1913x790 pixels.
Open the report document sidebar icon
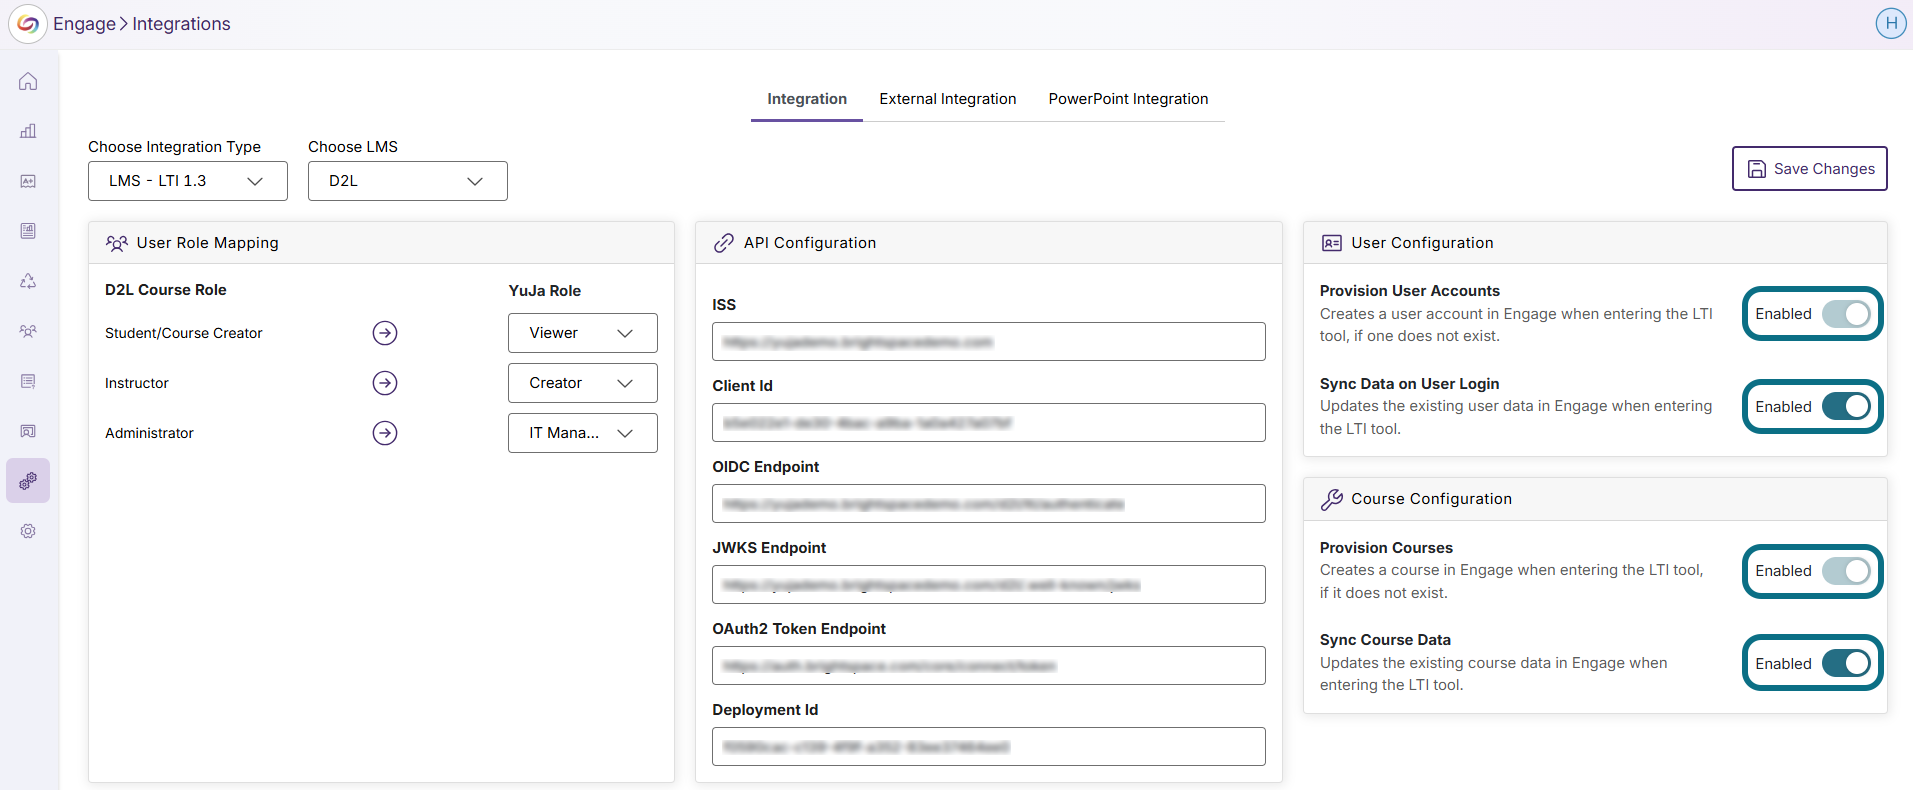point(28,231)
